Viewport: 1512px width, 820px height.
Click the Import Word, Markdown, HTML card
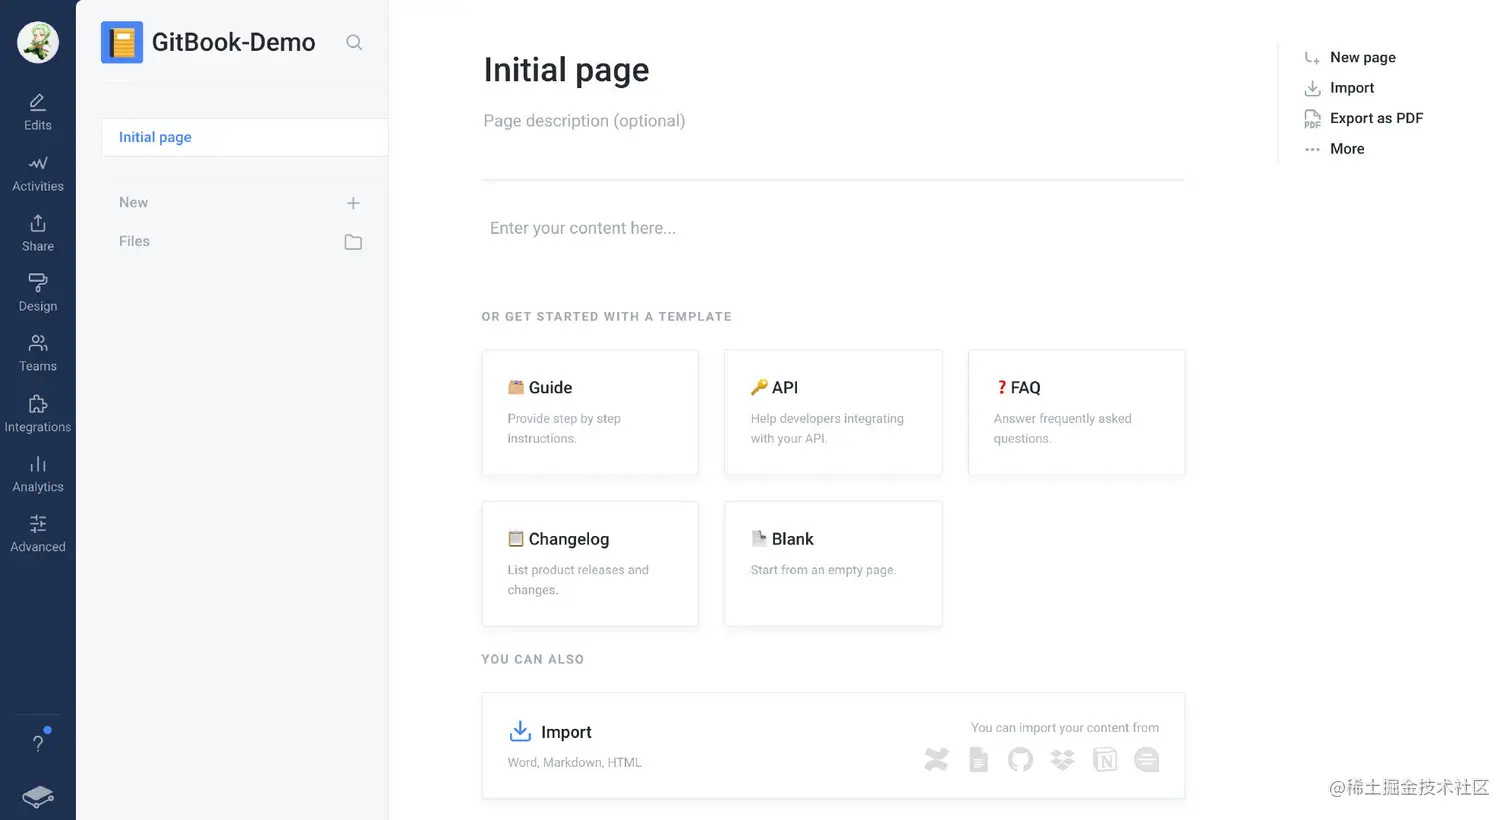point(833,746)
